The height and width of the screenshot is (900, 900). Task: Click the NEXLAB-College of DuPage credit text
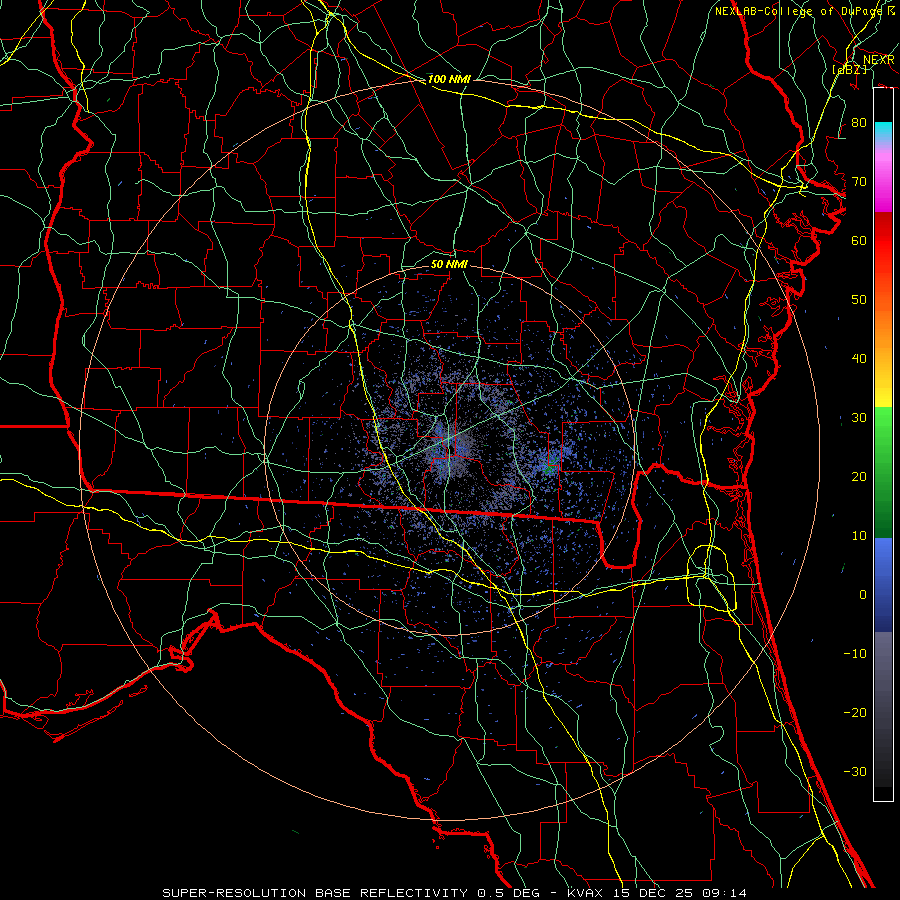804,11
